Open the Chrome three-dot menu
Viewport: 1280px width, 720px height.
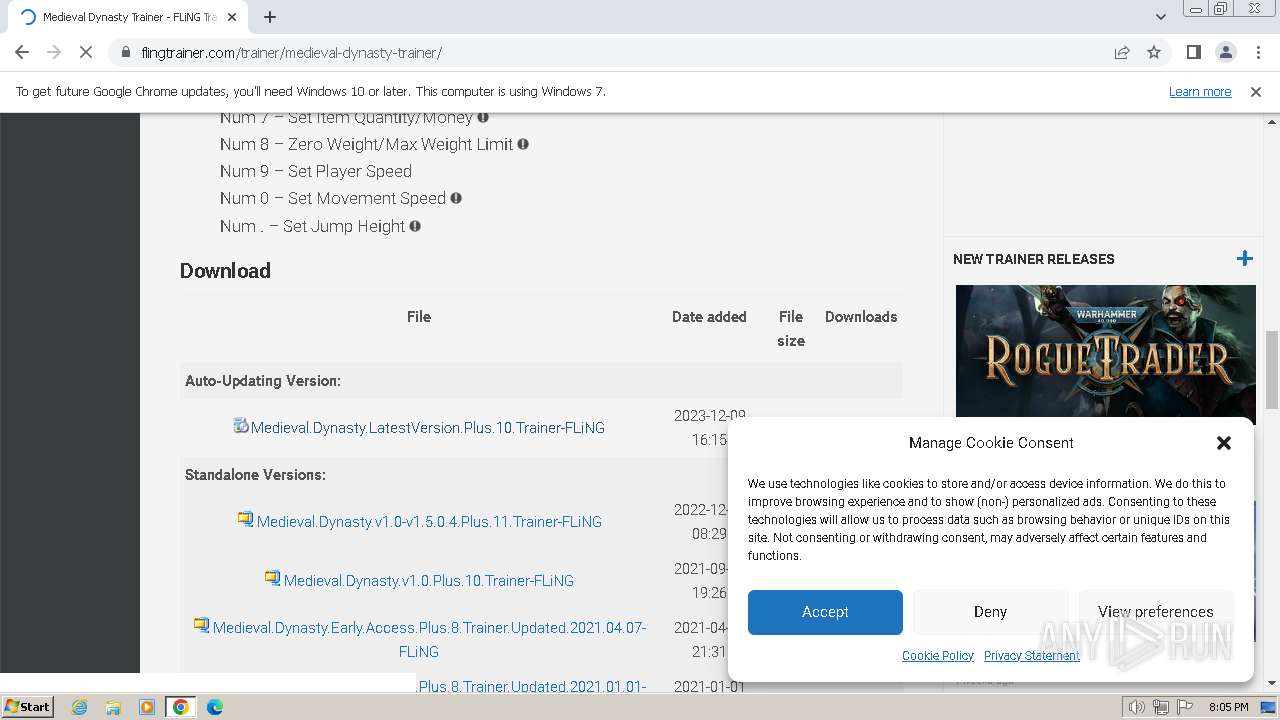[1257, 52]
